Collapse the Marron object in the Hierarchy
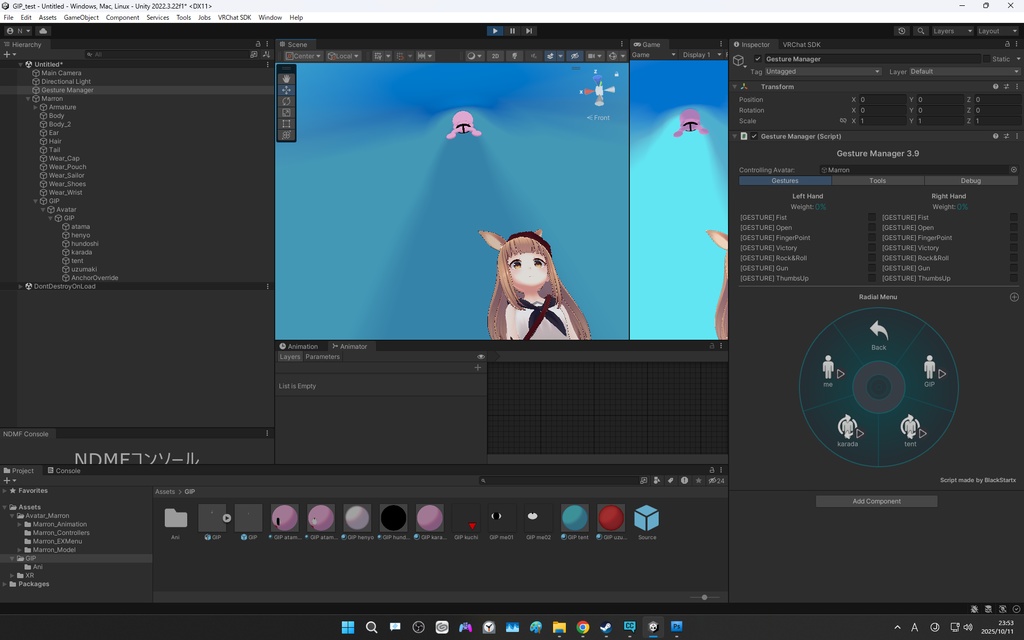This screenshot has width=1024, height=640. coord(27,99)
